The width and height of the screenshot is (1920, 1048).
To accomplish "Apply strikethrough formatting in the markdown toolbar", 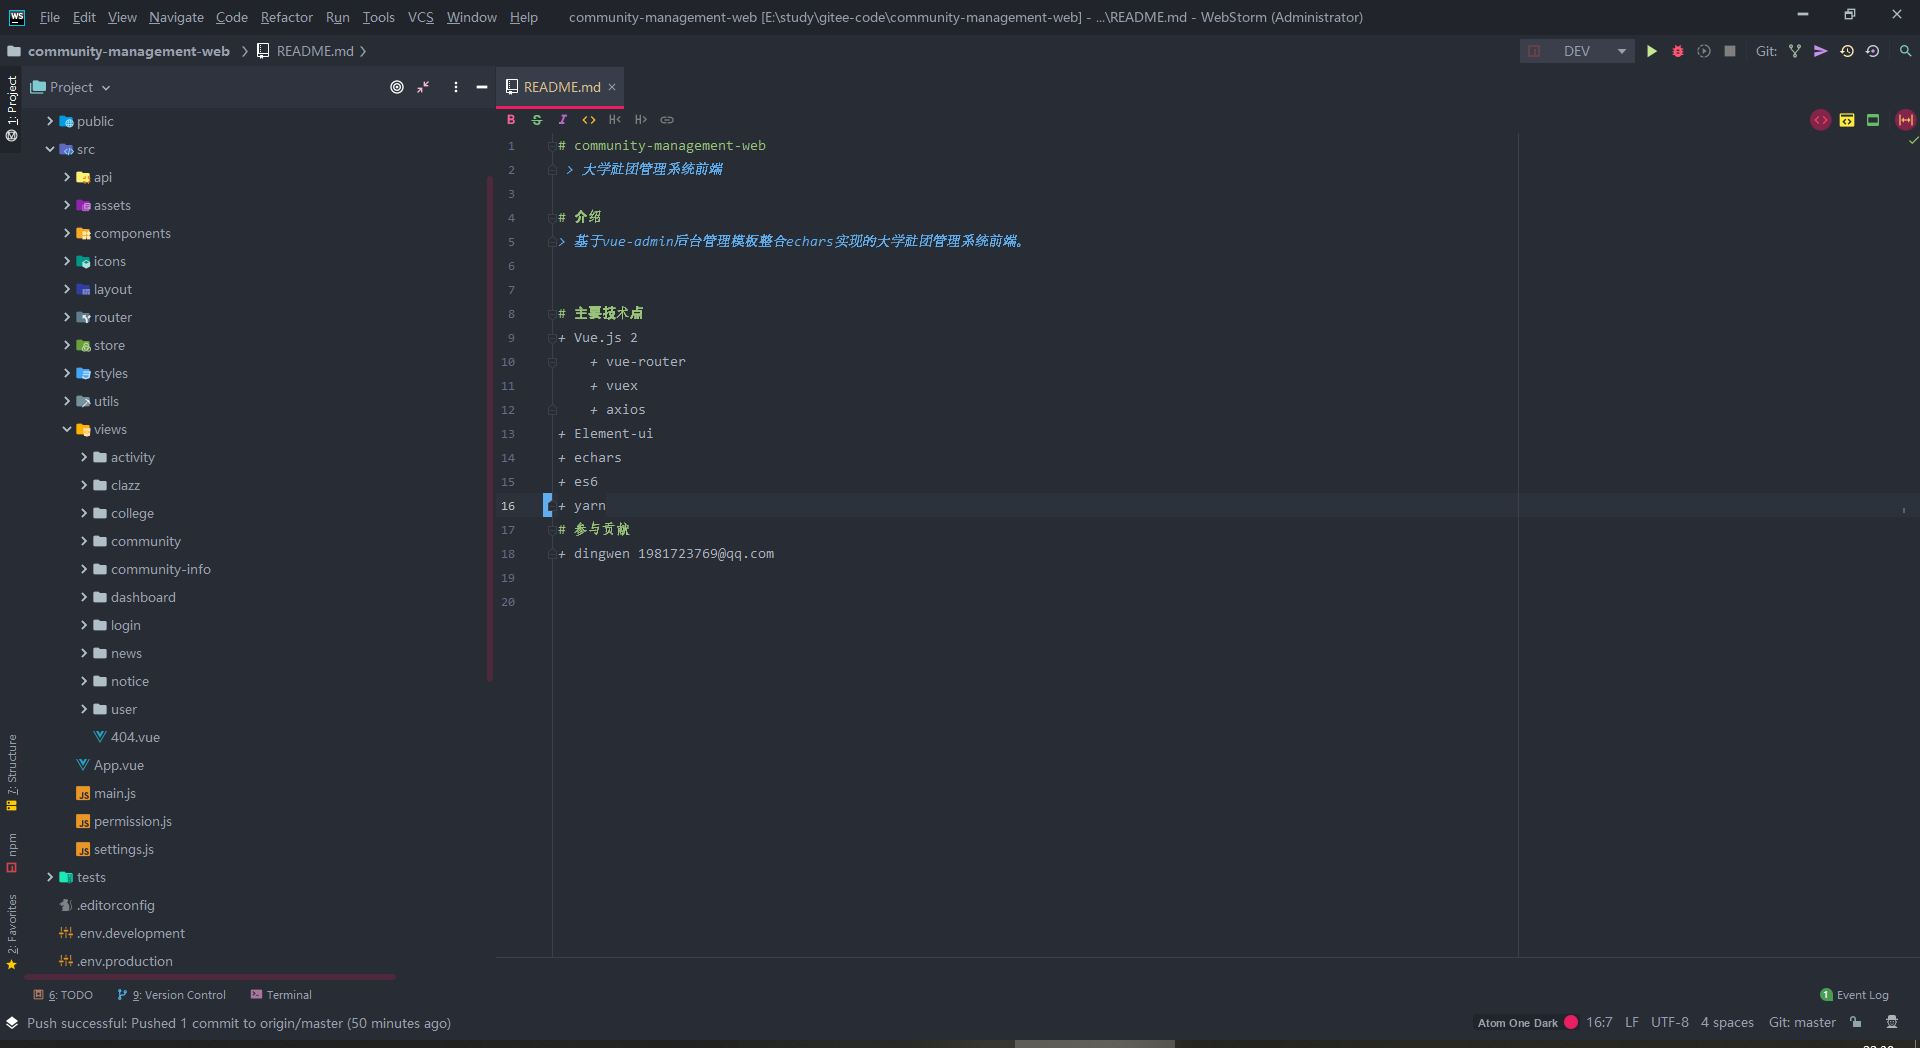I will click(537, 119).
